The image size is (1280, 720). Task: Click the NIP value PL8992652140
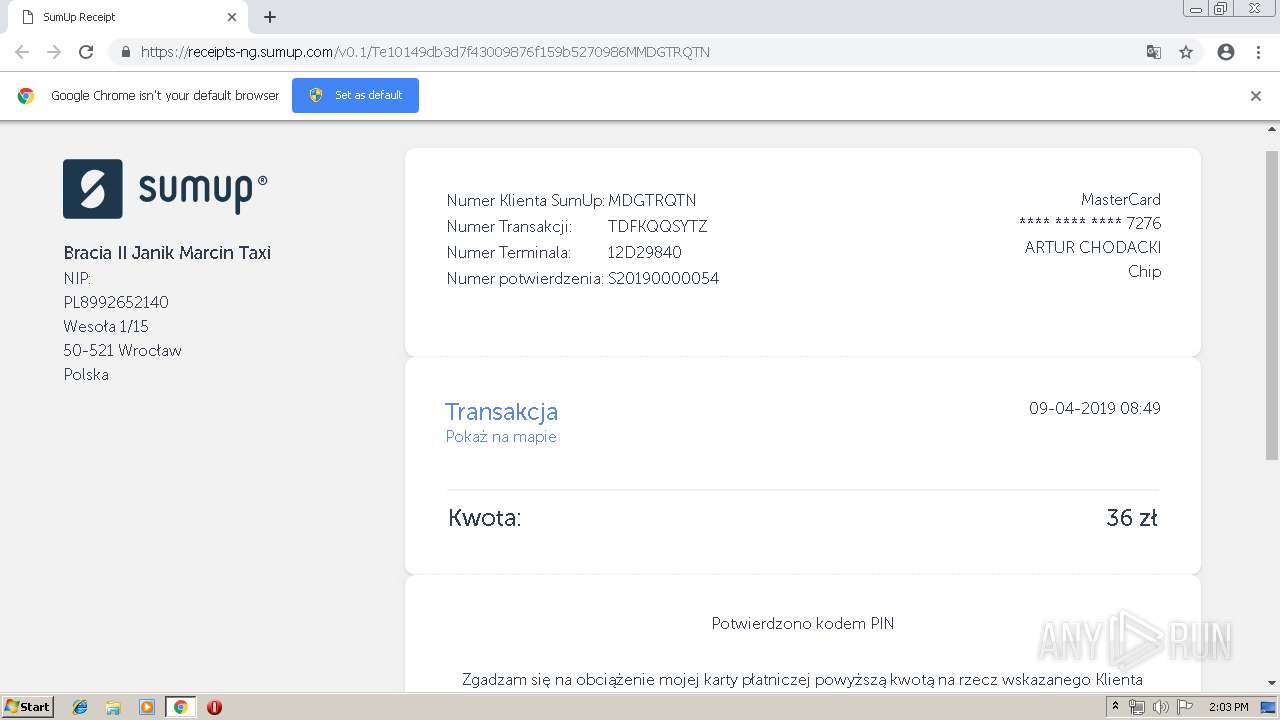[116, 302]
